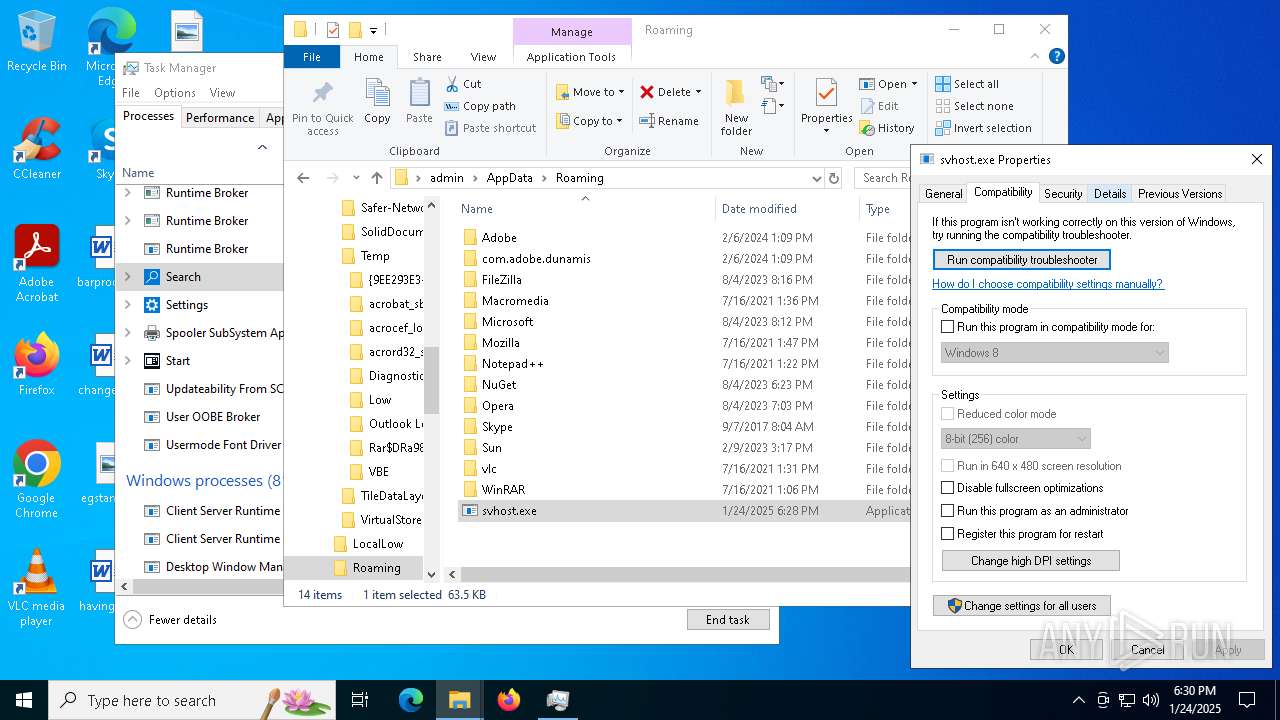The width and height of the screenshot is (1280, 720).
Task: Click the Delete ribbon icon
Action: pyautogui.click(x=670, y=92)
